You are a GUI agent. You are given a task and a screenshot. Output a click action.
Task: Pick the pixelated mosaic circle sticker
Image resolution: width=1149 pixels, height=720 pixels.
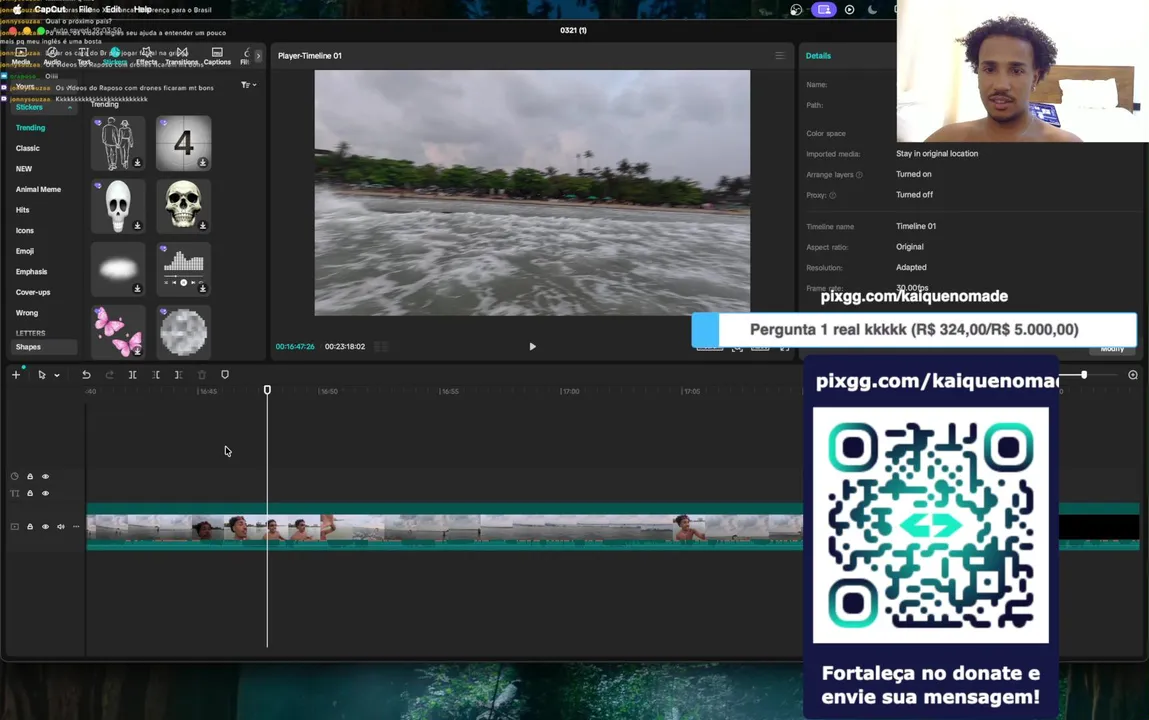point(183,332)
